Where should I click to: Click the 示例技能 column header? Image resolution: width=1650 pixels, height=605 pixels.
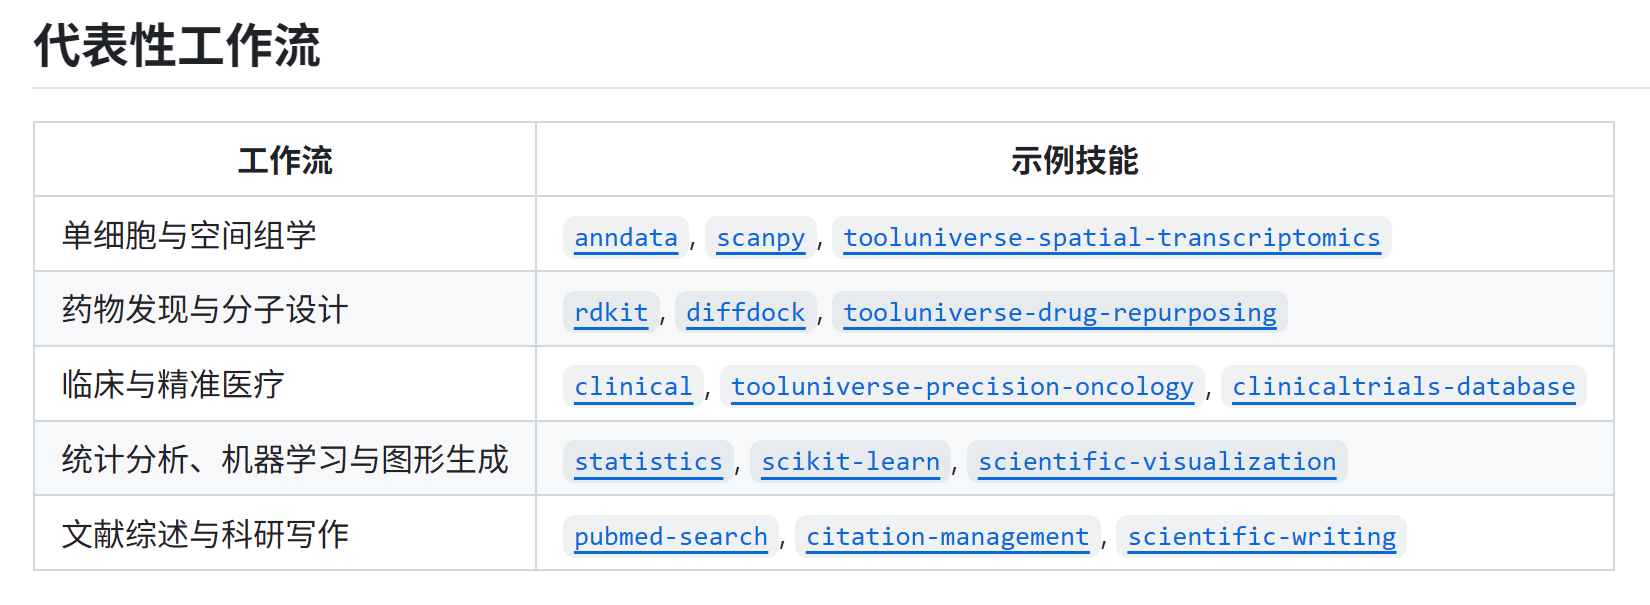[1074, 160]
